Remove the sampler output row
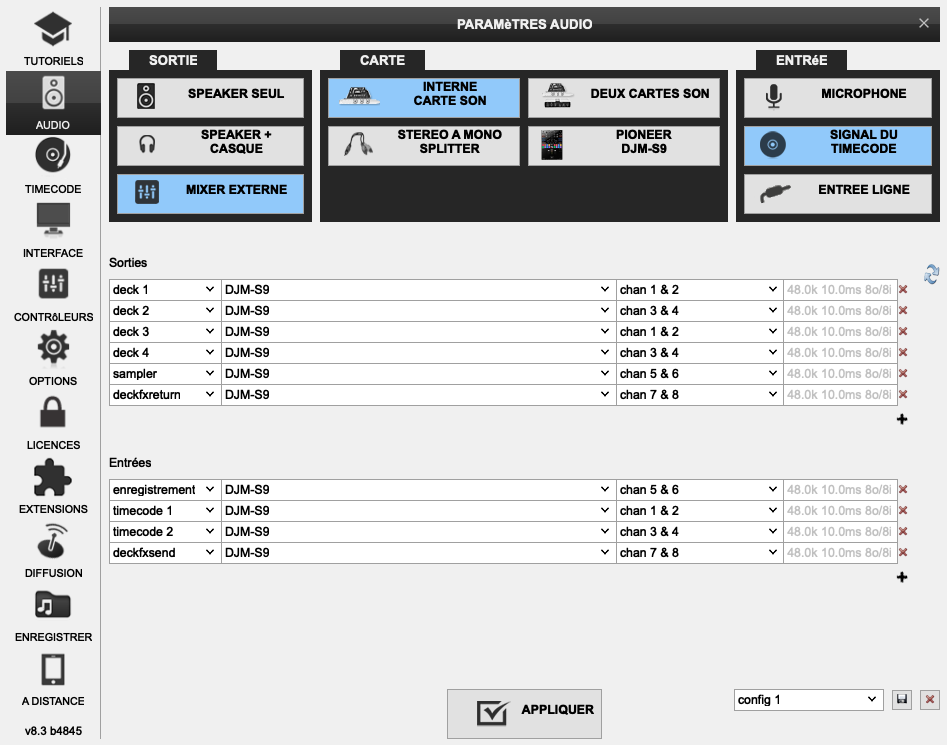Screen dimensions: 947x745 click(x=903, y=374)
